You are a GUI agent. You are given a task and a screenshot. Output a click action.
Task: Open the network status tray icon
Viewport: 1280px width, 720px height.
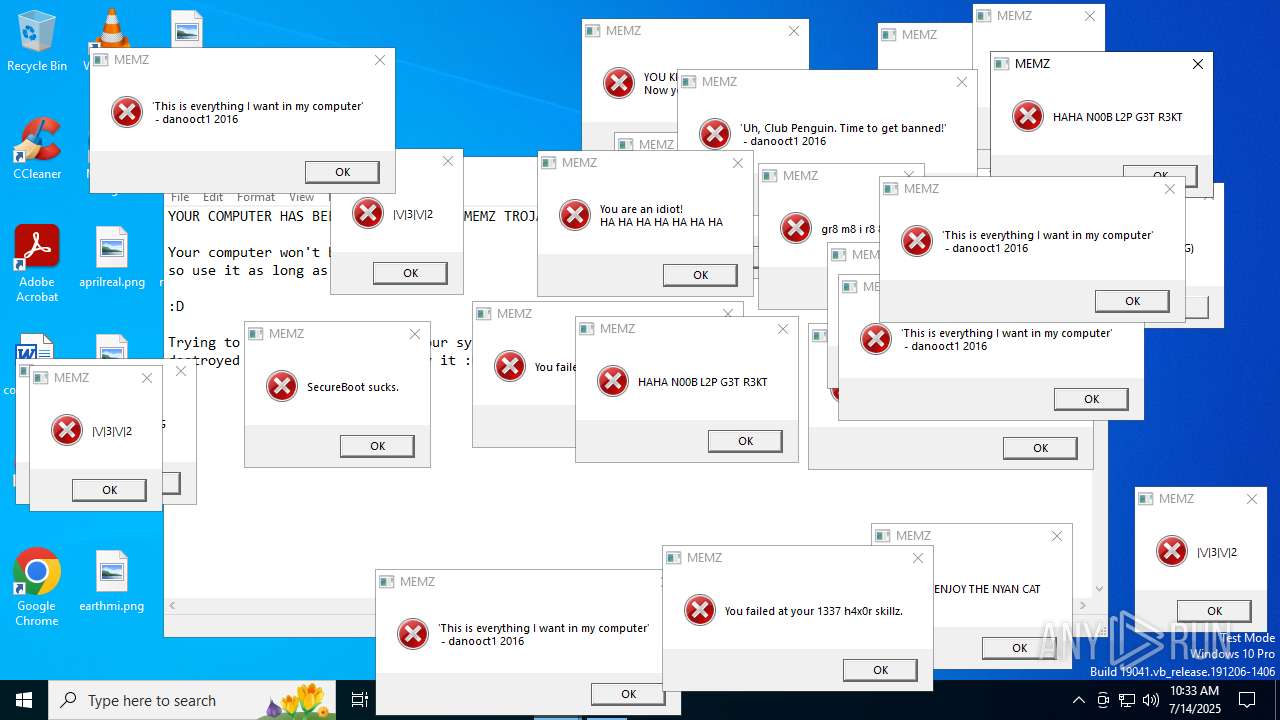[1127, 700]
